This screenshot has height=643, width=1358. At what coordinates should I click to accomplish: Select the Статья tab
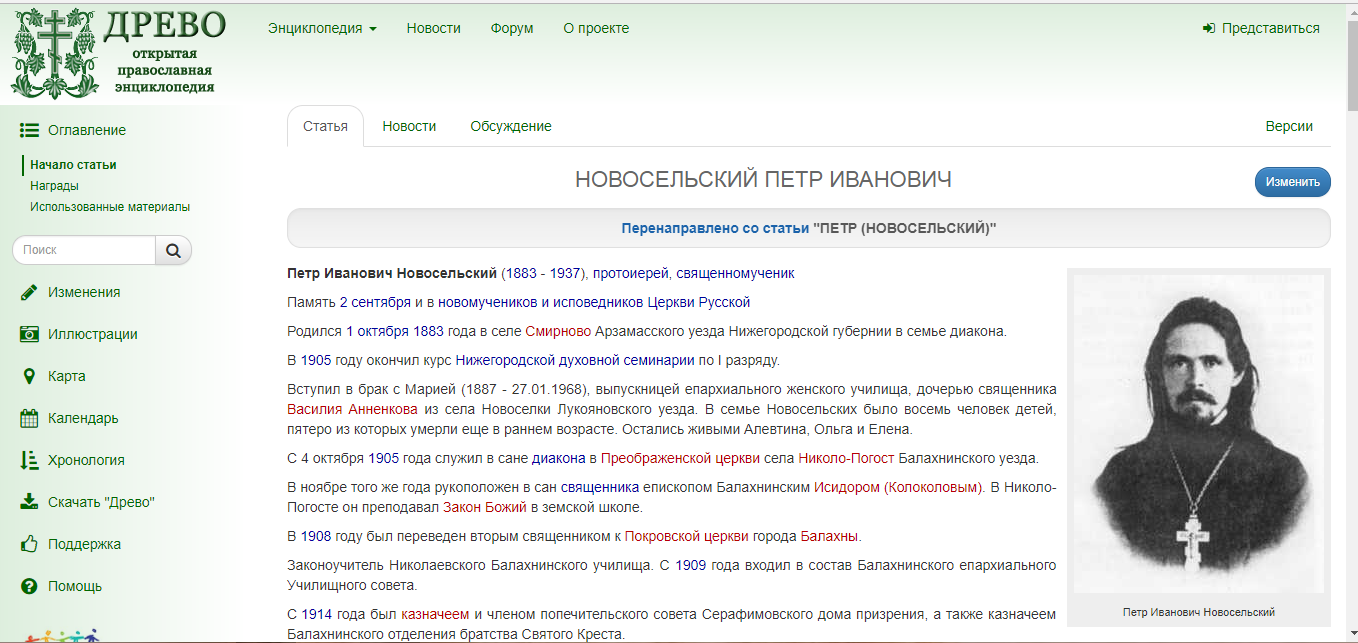tap(325, 126)
